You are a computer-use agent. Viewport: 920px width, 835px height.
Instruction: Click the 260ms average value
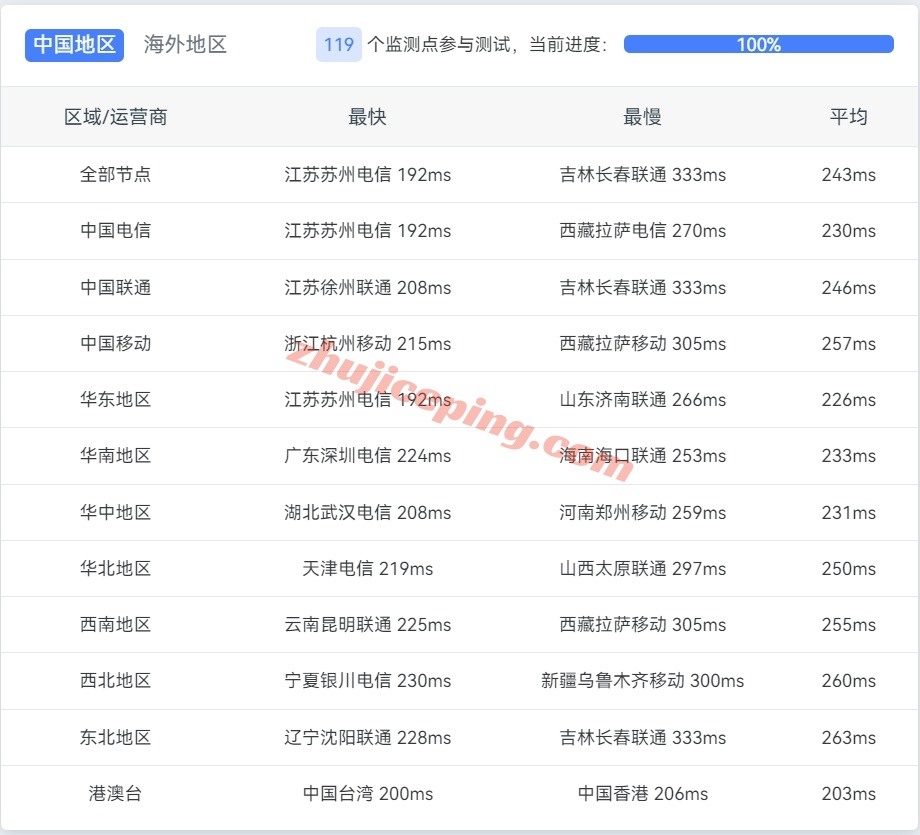pos(848,681)
